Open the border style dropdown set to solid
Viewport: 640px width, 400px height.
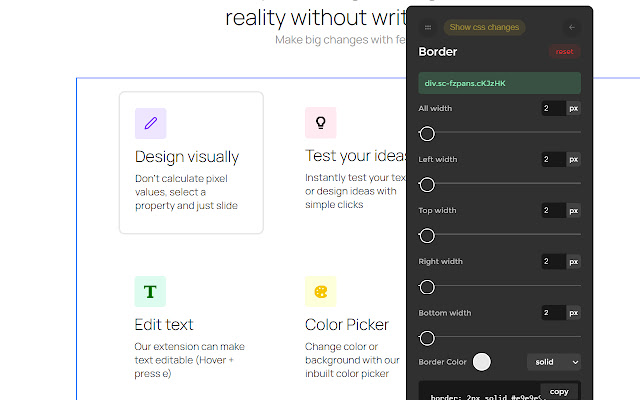click(554, 362)
